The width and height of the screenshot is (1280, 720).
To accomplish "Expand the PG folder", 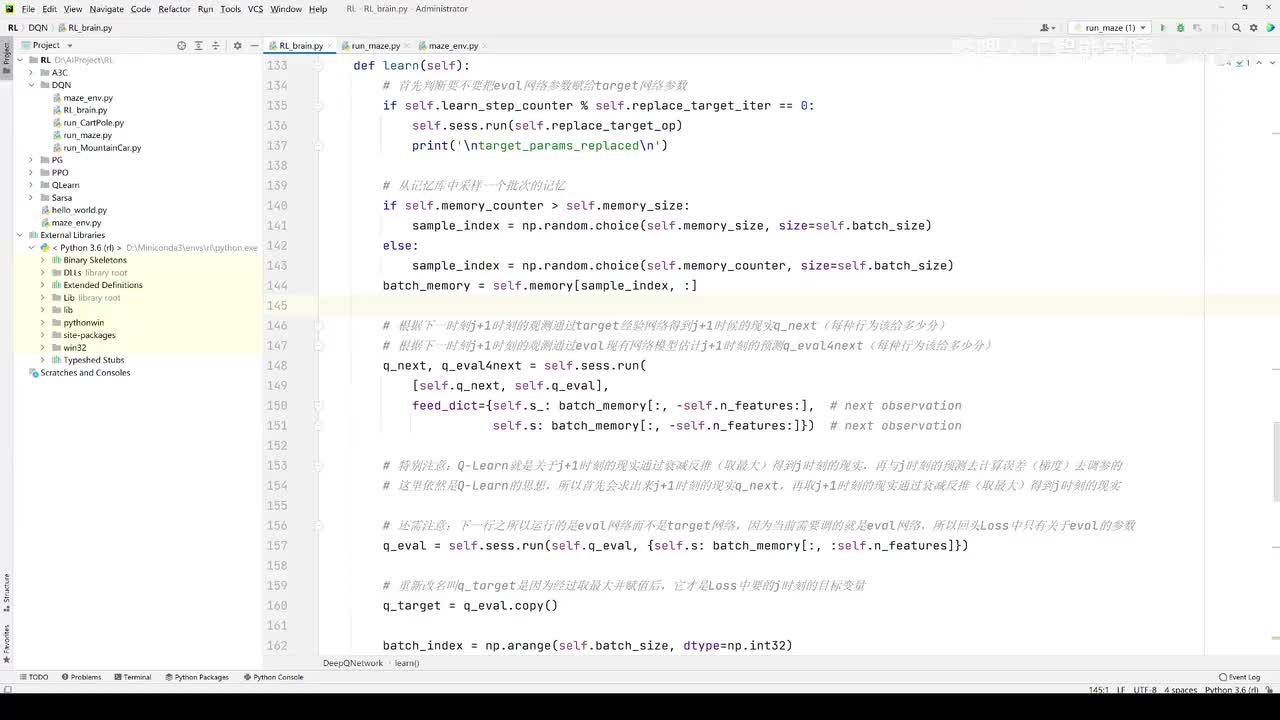I will coord(31,160).
